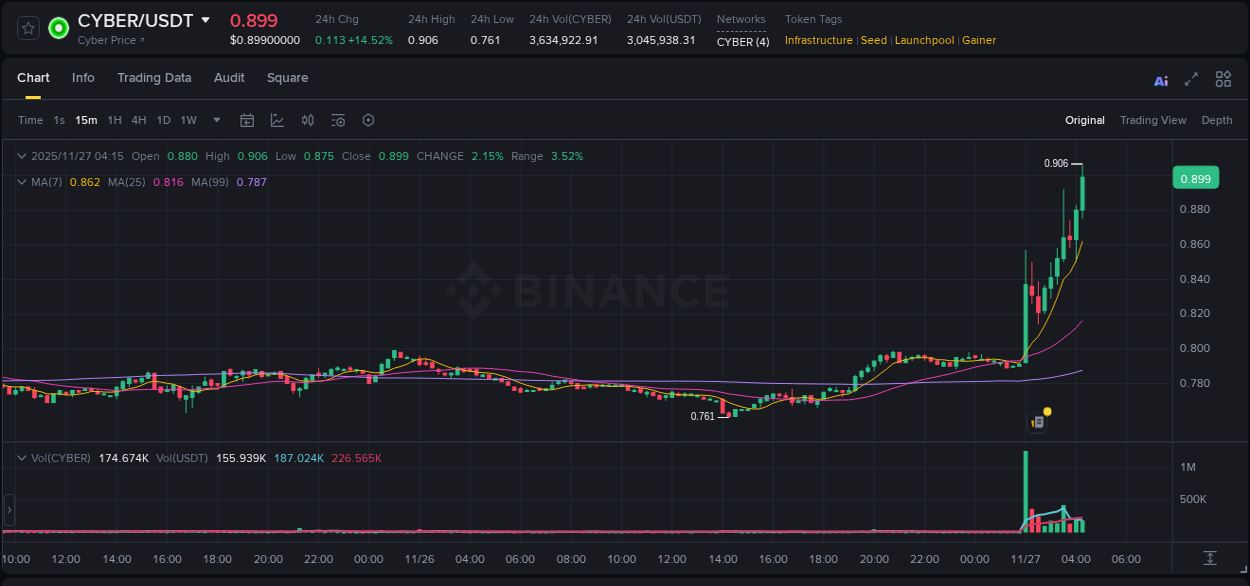Launch the Ai analysis feature

pos(1161,79)
